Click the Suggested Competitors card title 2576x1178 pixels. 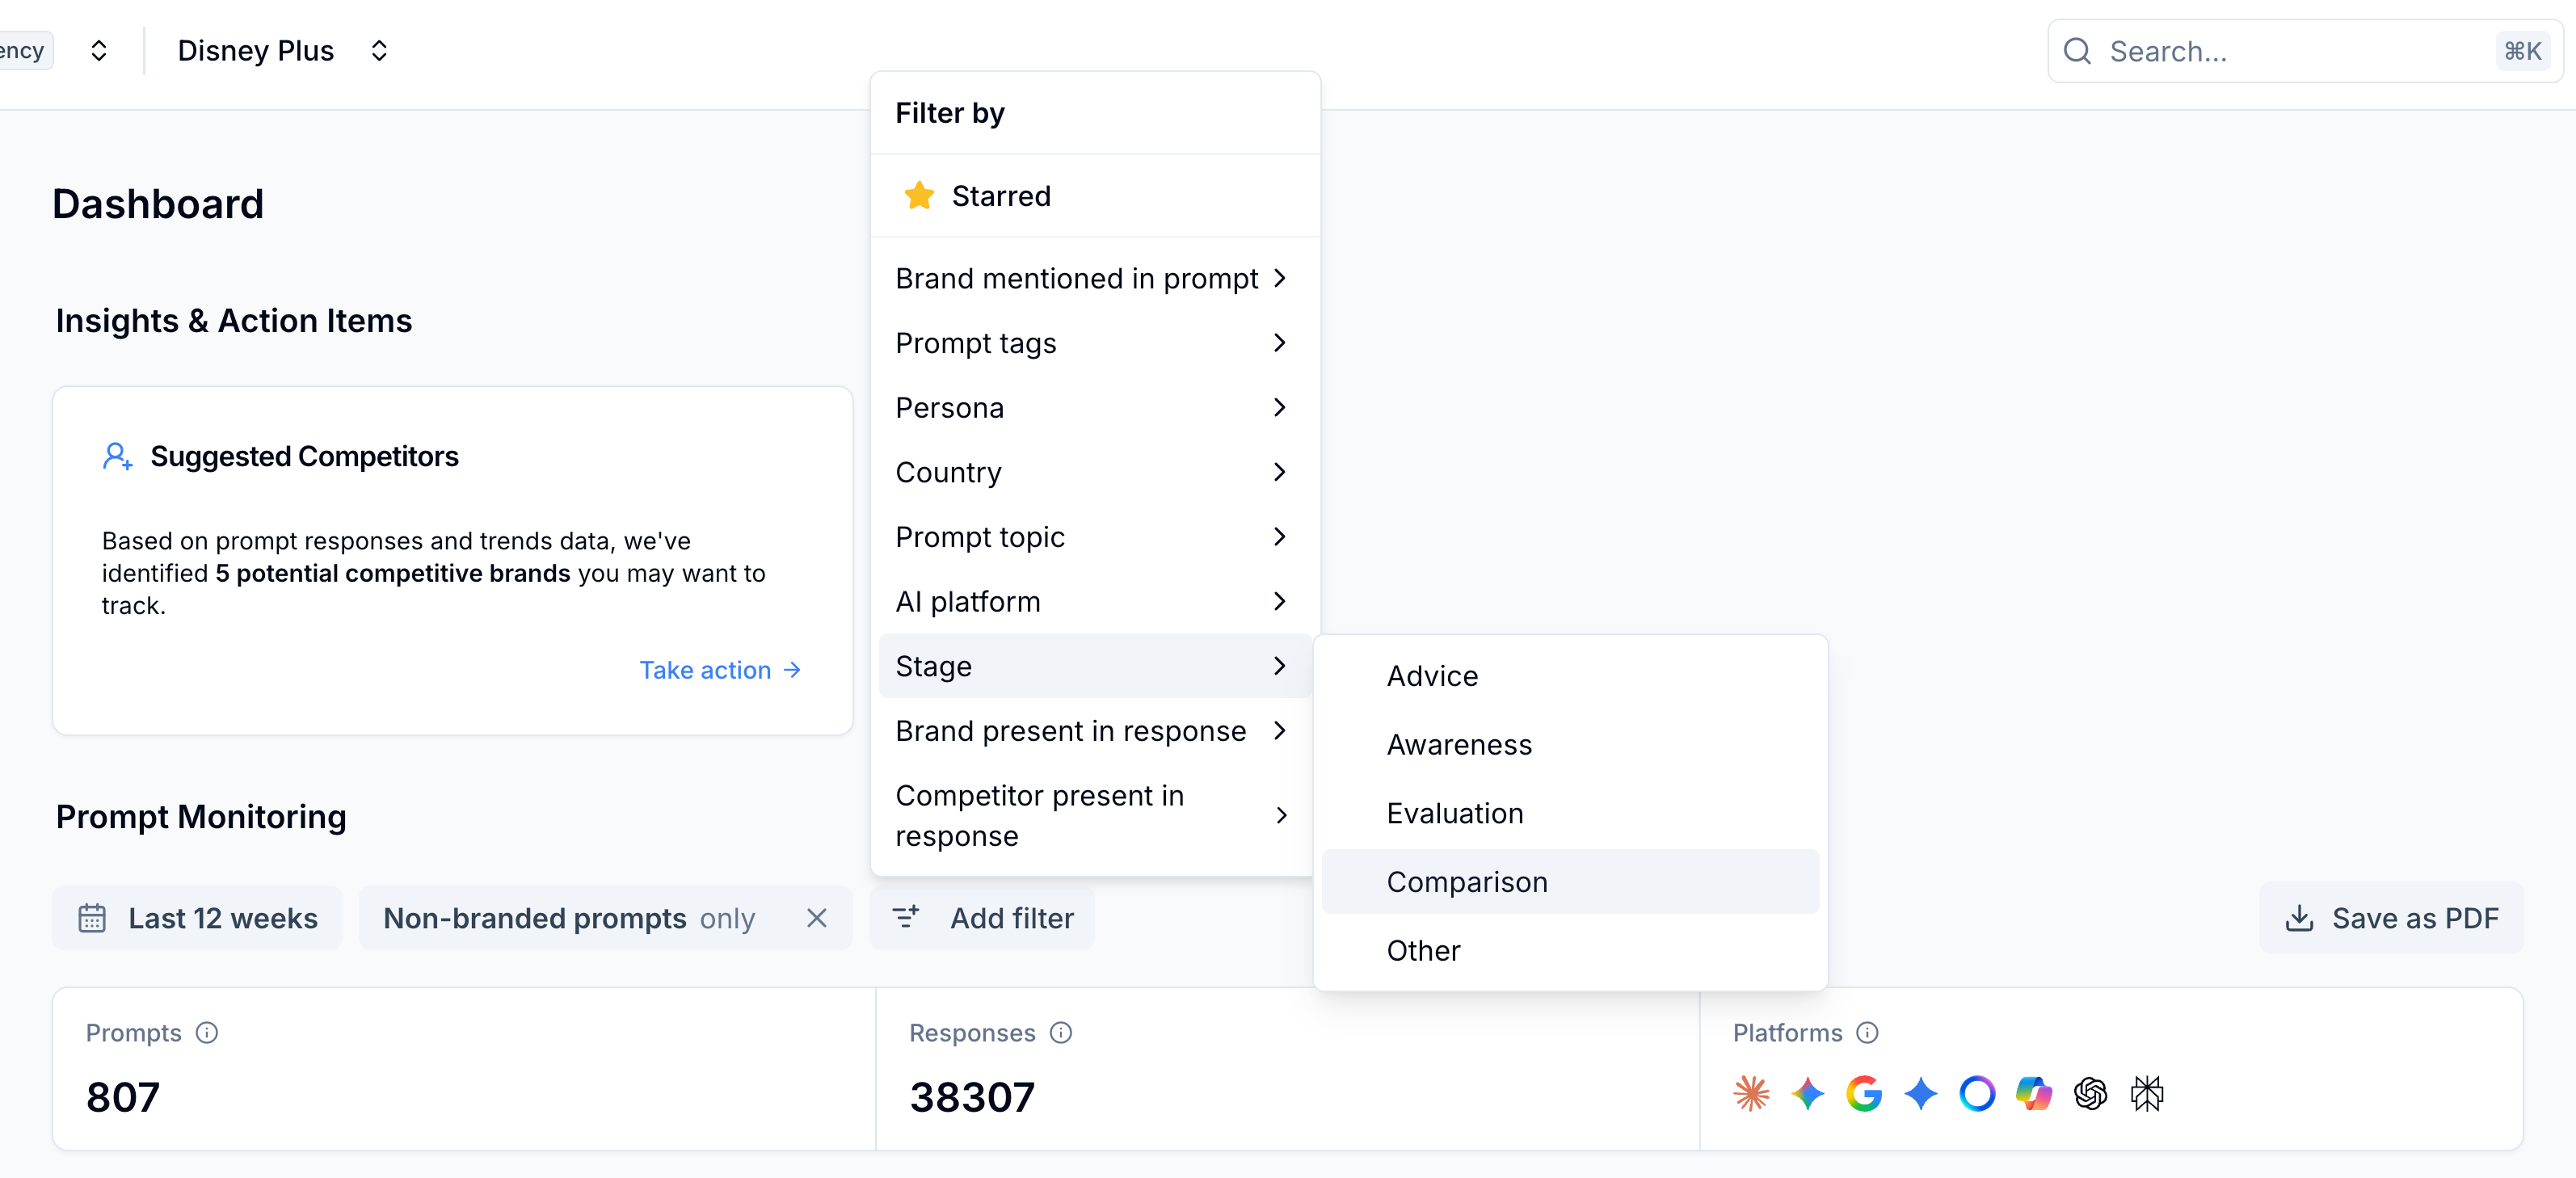304,457
